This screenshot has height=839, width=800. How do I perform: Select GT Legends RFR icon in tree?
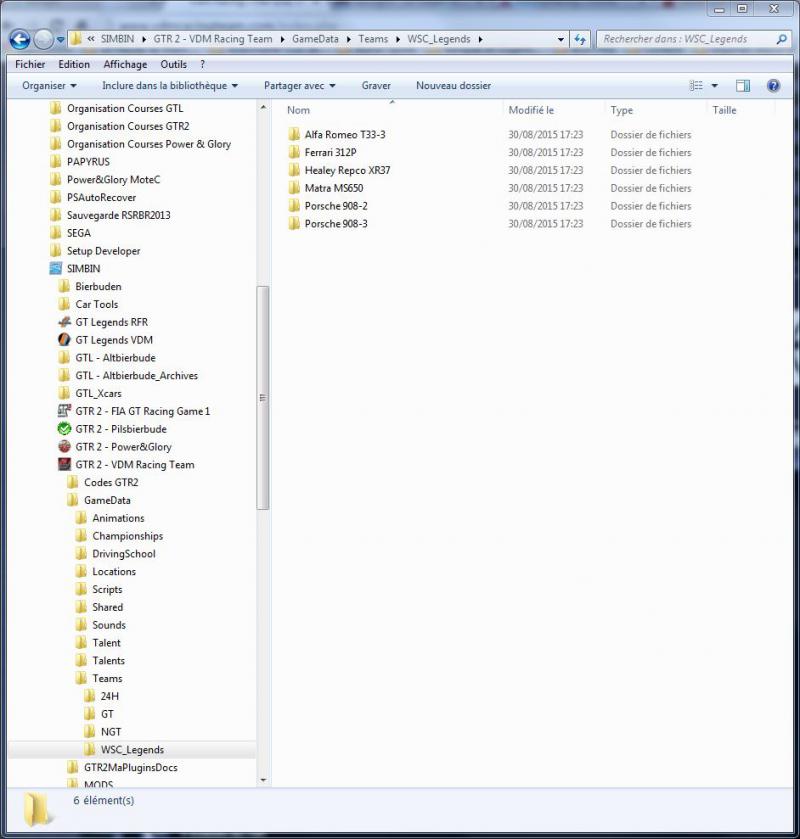pyautogui.click(x=64, y=322)
